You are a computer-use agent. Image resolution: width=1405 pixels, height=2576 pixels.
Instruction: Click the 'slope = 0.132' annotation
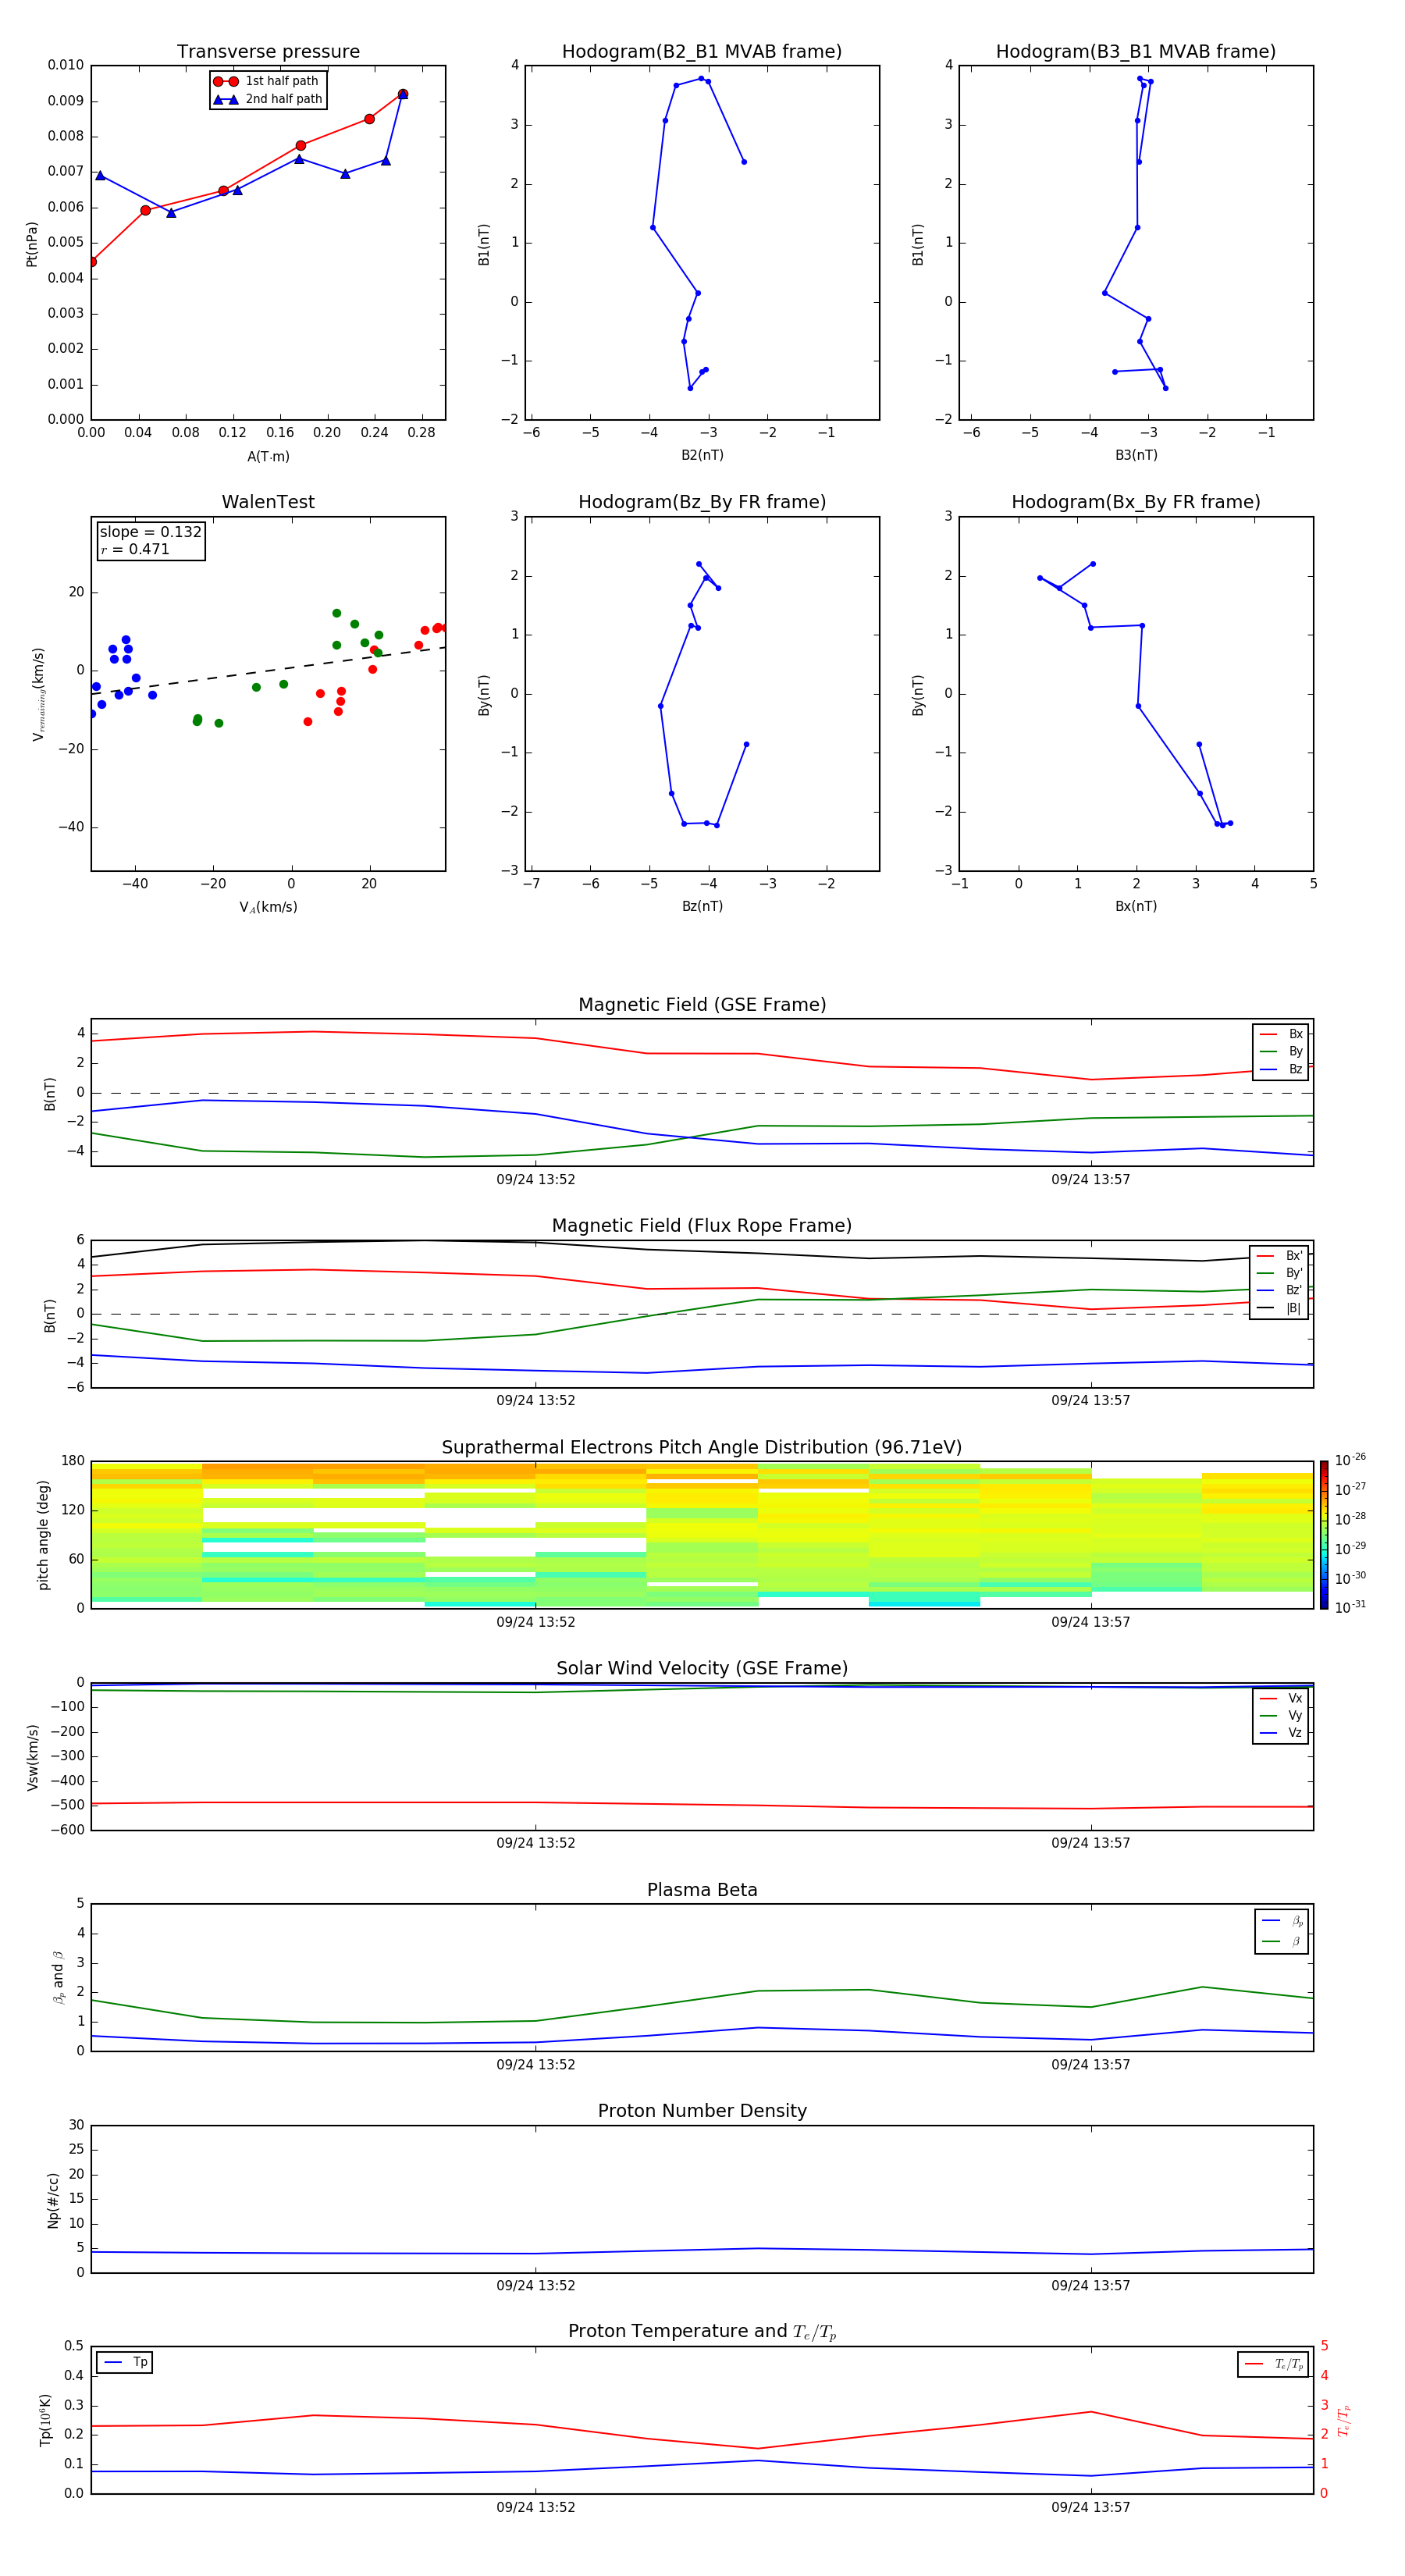tap(151, 532)
